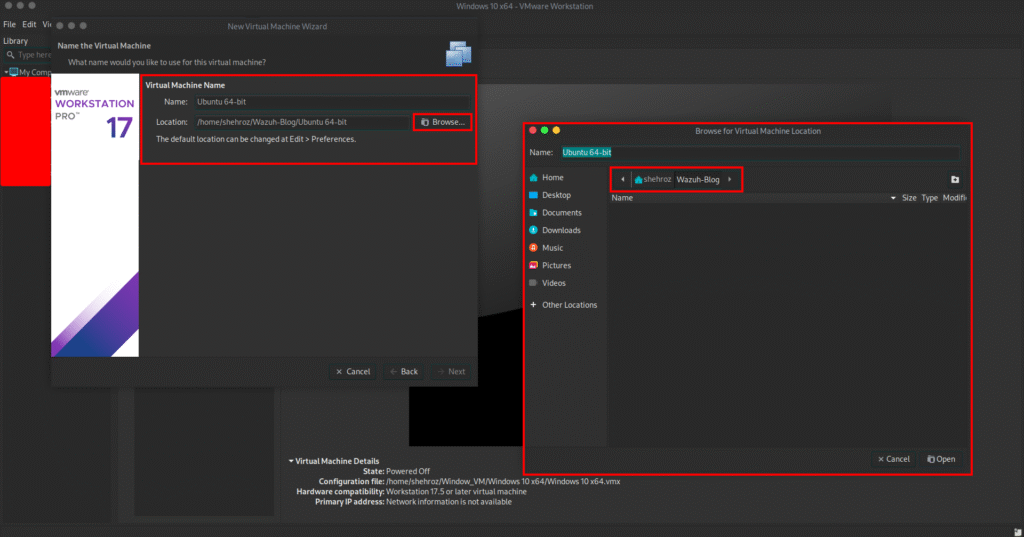The height and width of the screenshot is (537, 1024).
Task: Click the Powered Off state text
Action: pyautogui.click(x=408, y=471)
